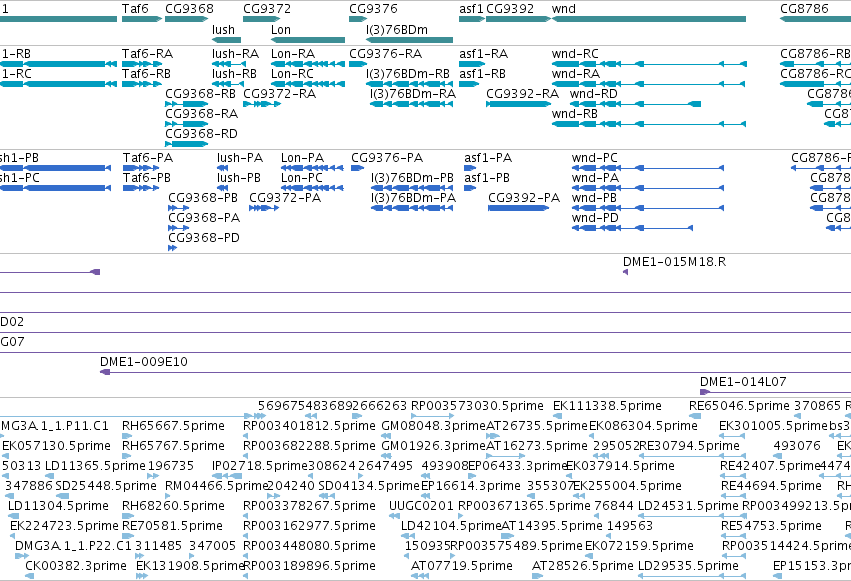Screen dimensions: 851x581
Task: Click the l(3)76BDm-PB protein
Action: [x=412, y=188]
